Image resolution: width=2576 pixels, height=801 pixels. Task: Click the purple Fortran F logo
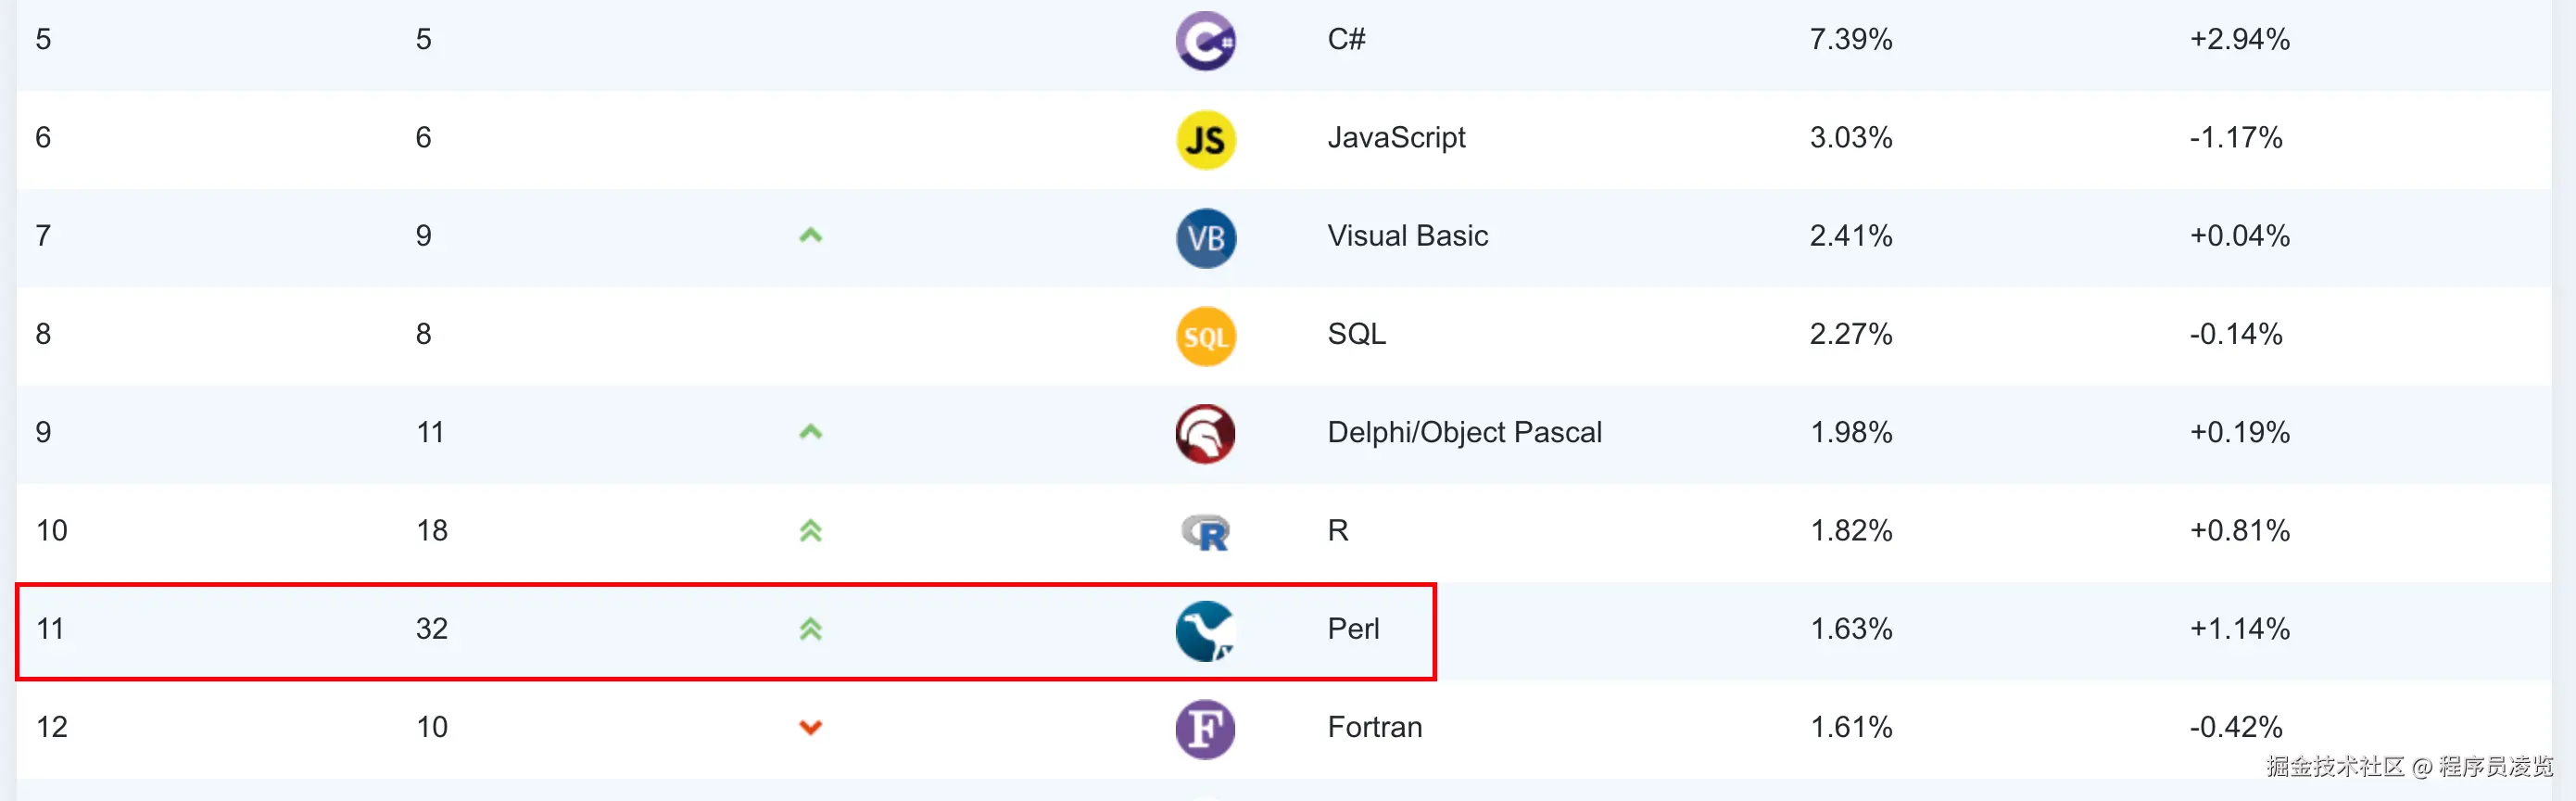pos(1205,729)
